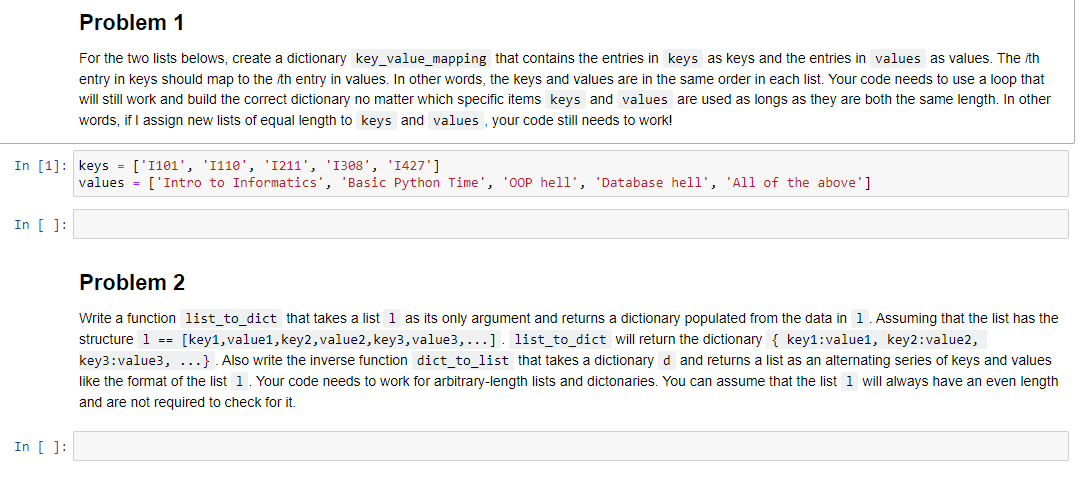Click the string 'Basic Python Time'

[414, 183]
